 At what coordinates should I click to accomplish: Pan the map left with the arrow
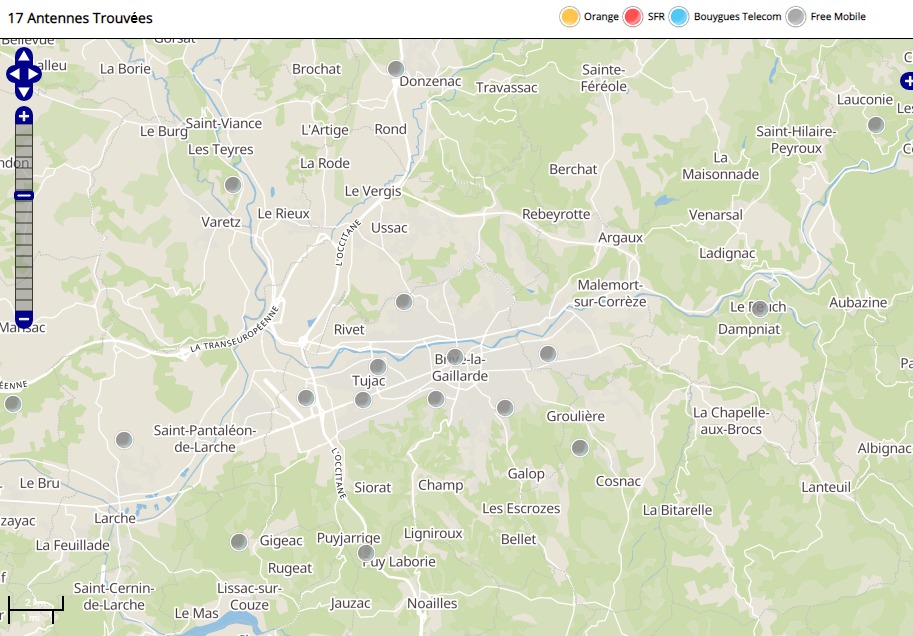12,74
